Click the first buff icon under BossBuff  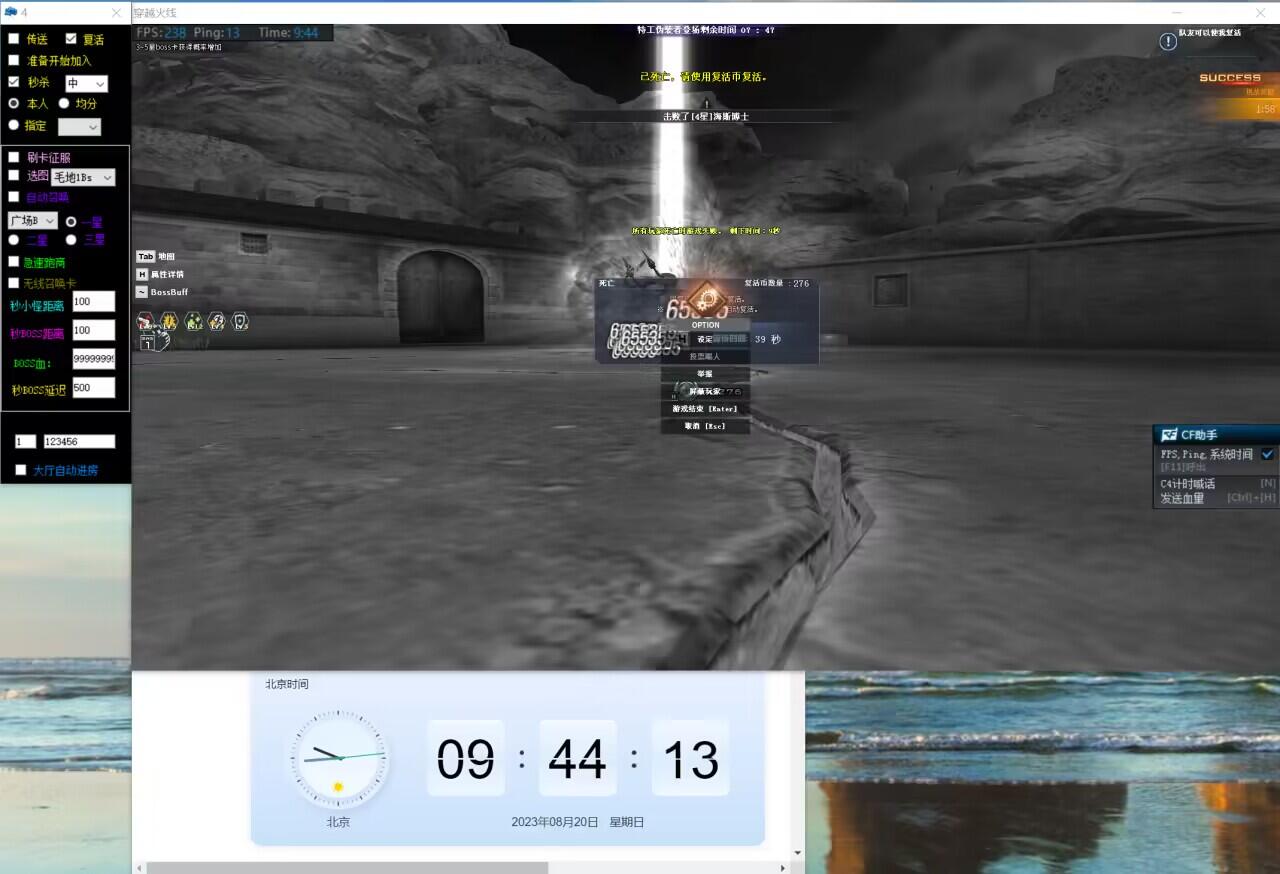(146, 321)
